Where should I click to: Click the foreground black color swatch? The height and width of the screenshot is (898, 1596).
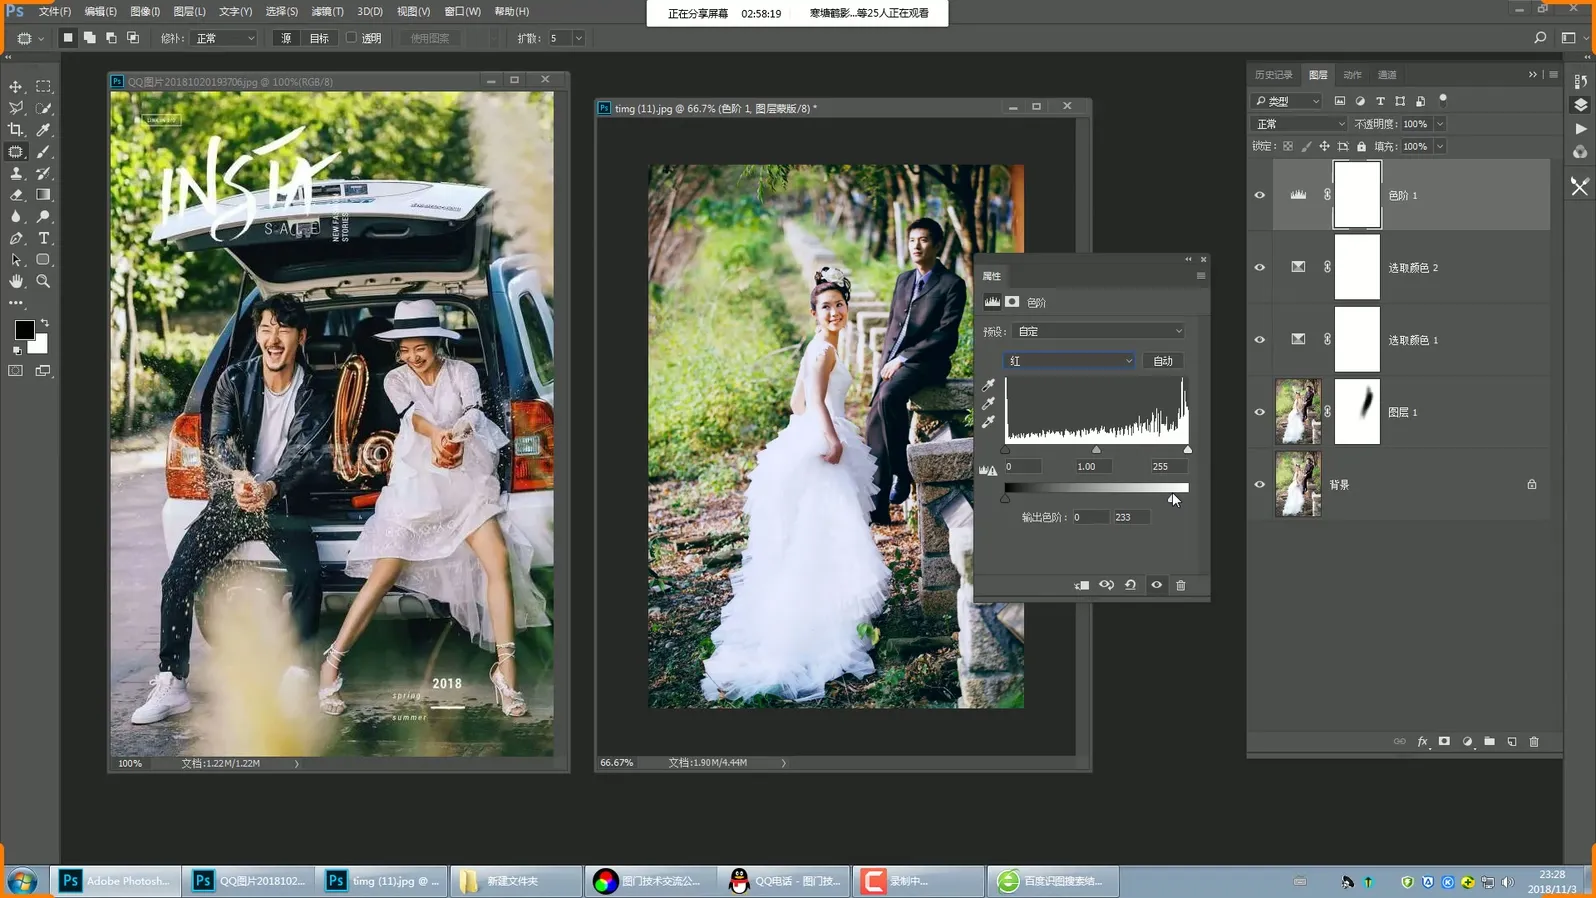pyautogui.click(x=24, y=329)
